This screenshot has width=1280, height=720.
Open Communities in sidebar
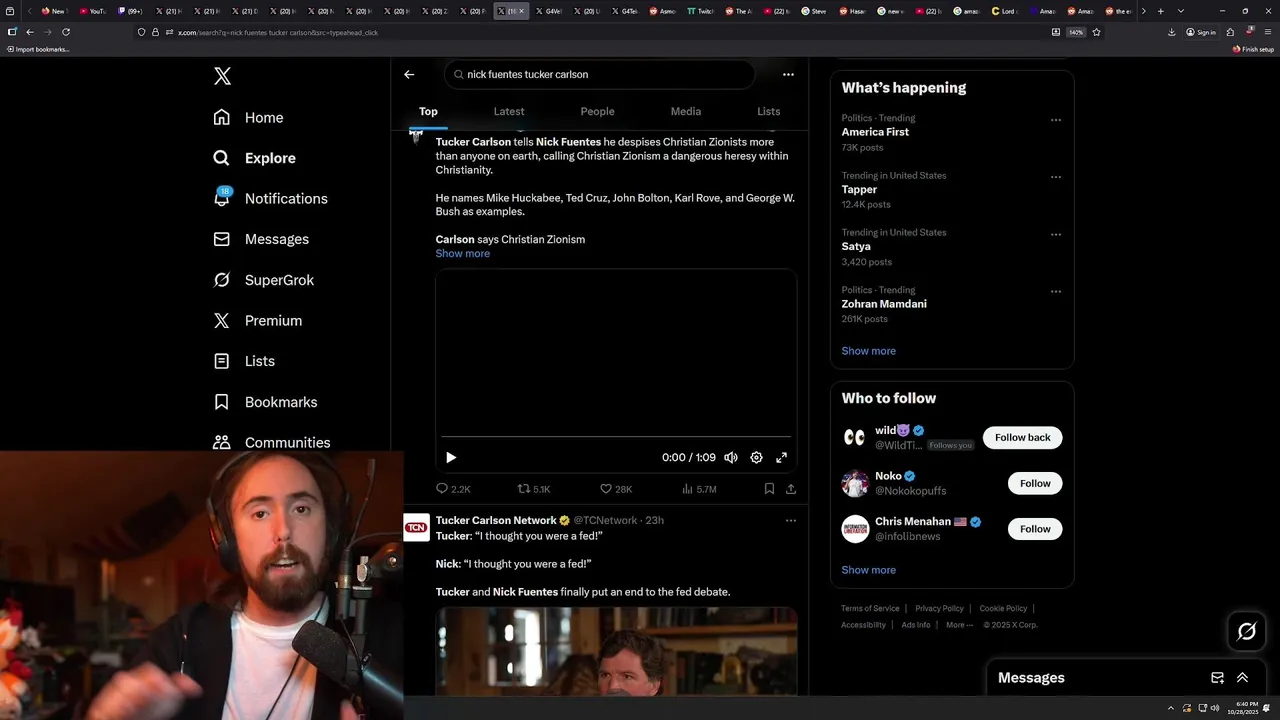271,442
